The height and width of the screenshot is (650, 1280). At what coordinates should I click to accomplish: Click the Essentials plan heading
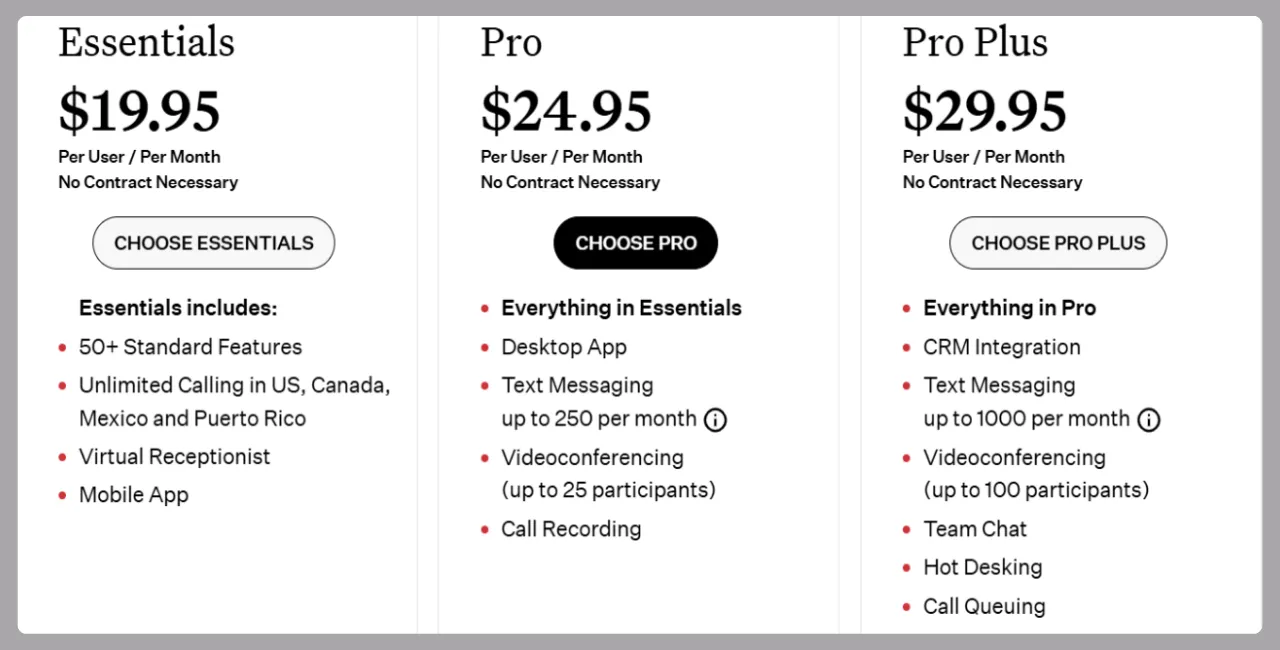pyautogui.click(x=146, y=42)
